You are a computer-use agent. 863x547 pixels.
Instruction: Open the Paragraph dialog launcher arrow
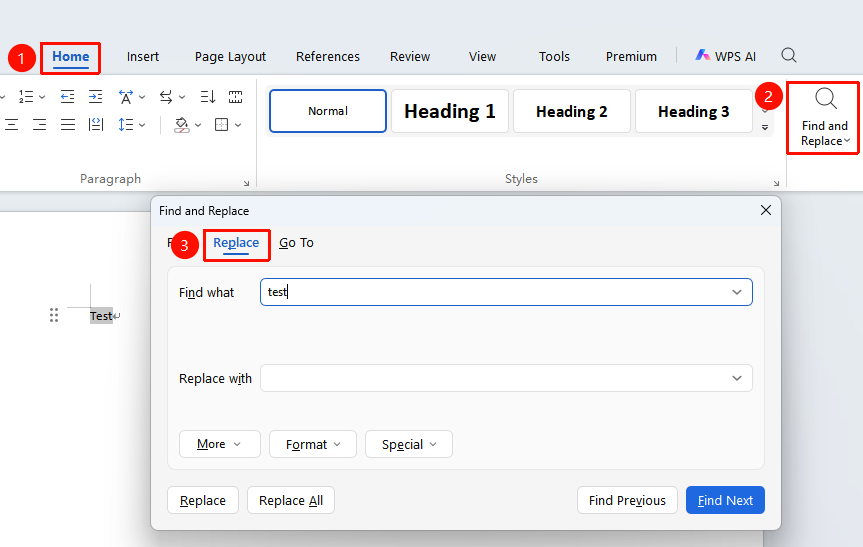click(246, 183)
